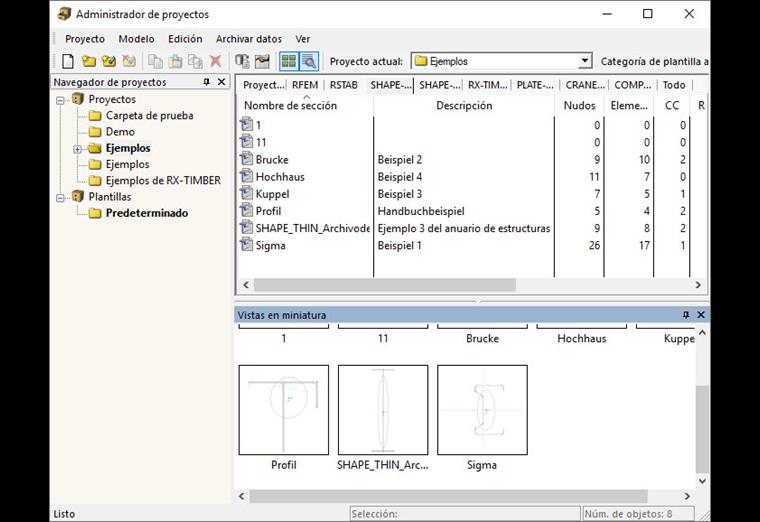This screenshot has height=522, width=760.
Task: Open the Edición menu
Action: [x=185, y=39]
